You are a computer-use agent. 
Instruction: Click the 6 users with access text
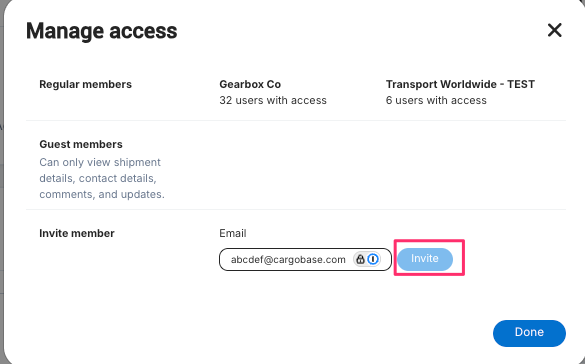[436, 100]
